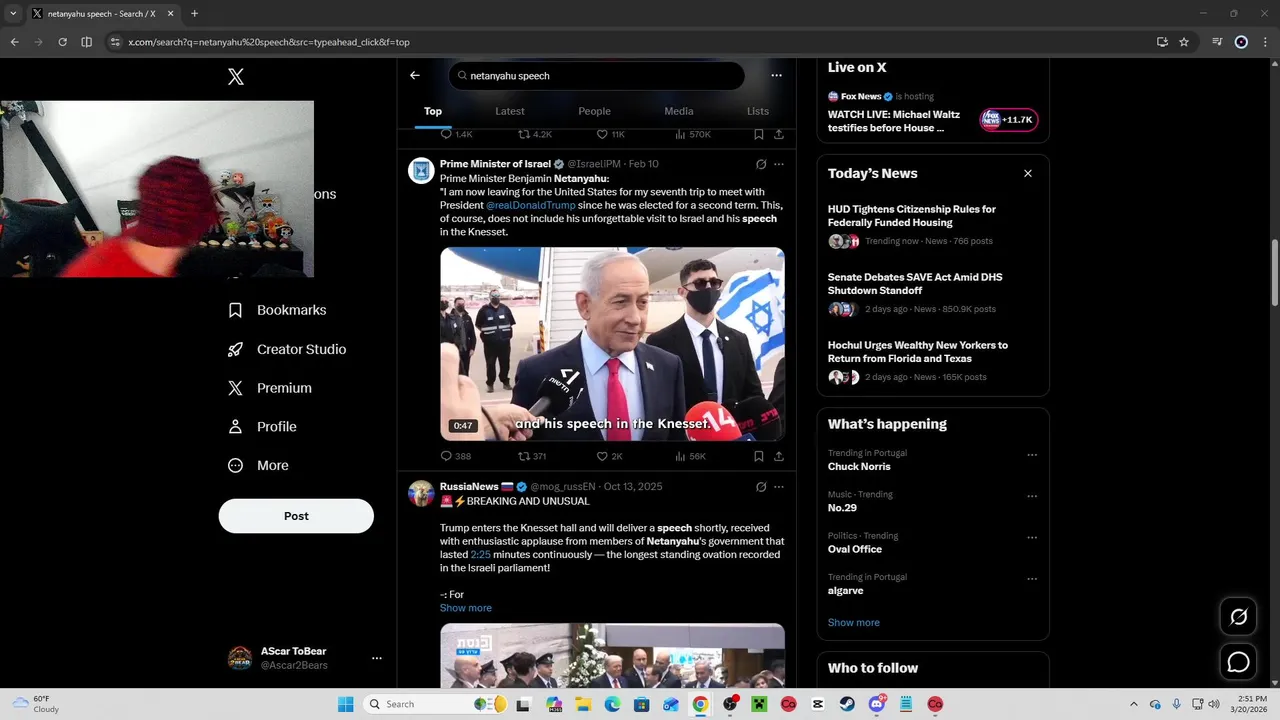Screen dimensions: 1280x720
Task: Click Grok icon on RussiaNews post
Action: pyautogui.click(x=761, y=487)
